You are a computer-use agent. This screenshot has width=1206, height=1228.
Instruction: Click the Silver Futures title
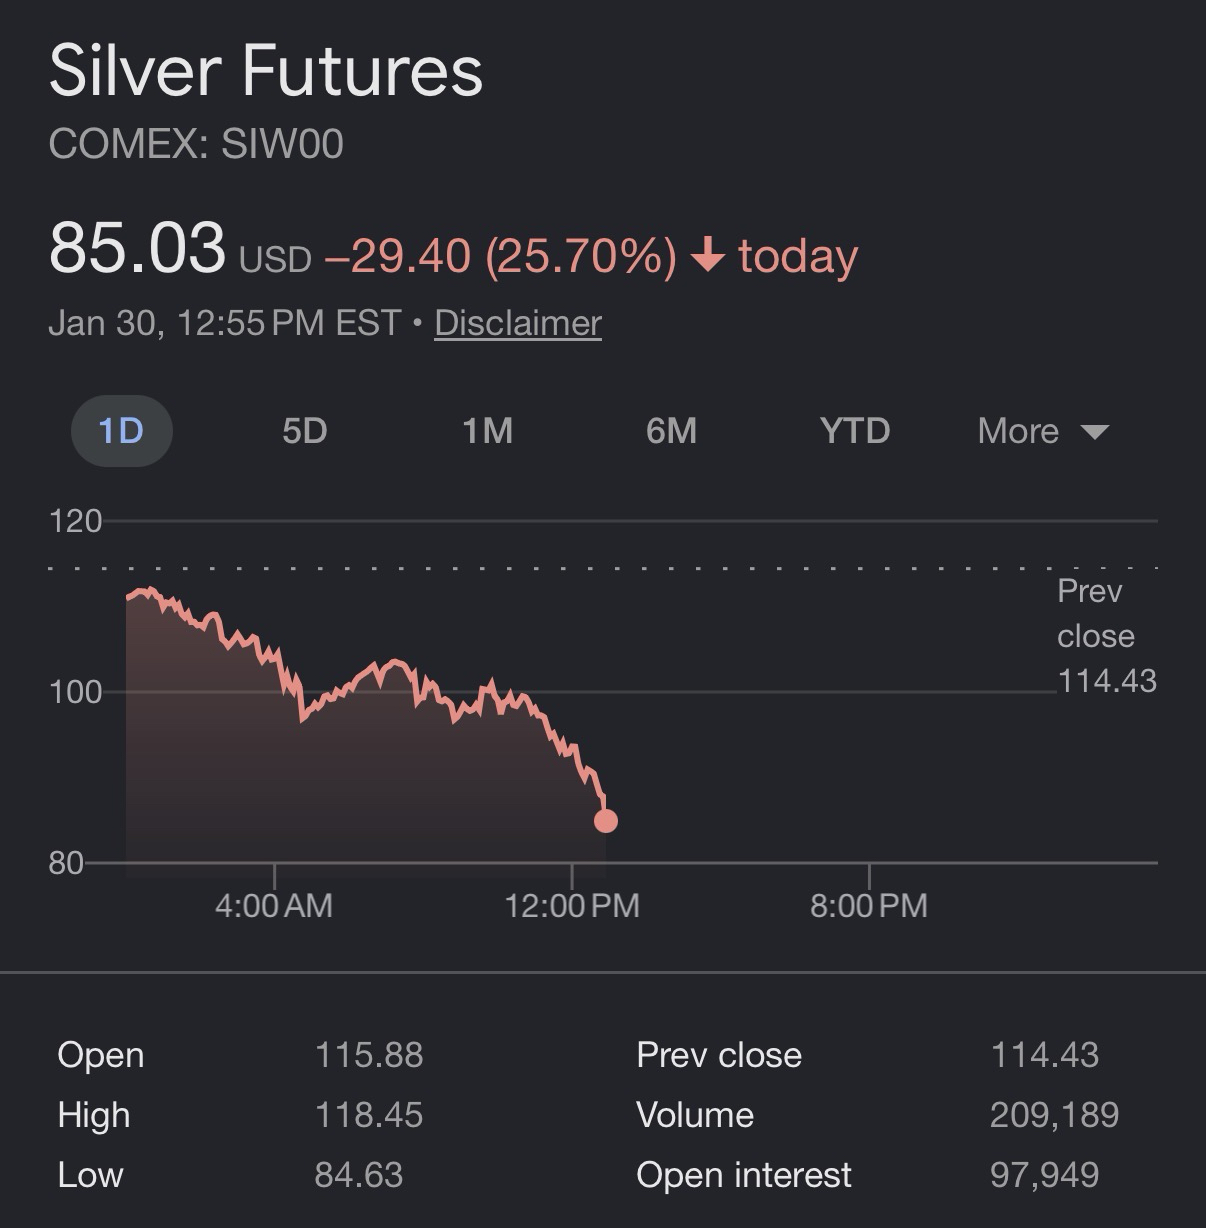click(266, 71)
